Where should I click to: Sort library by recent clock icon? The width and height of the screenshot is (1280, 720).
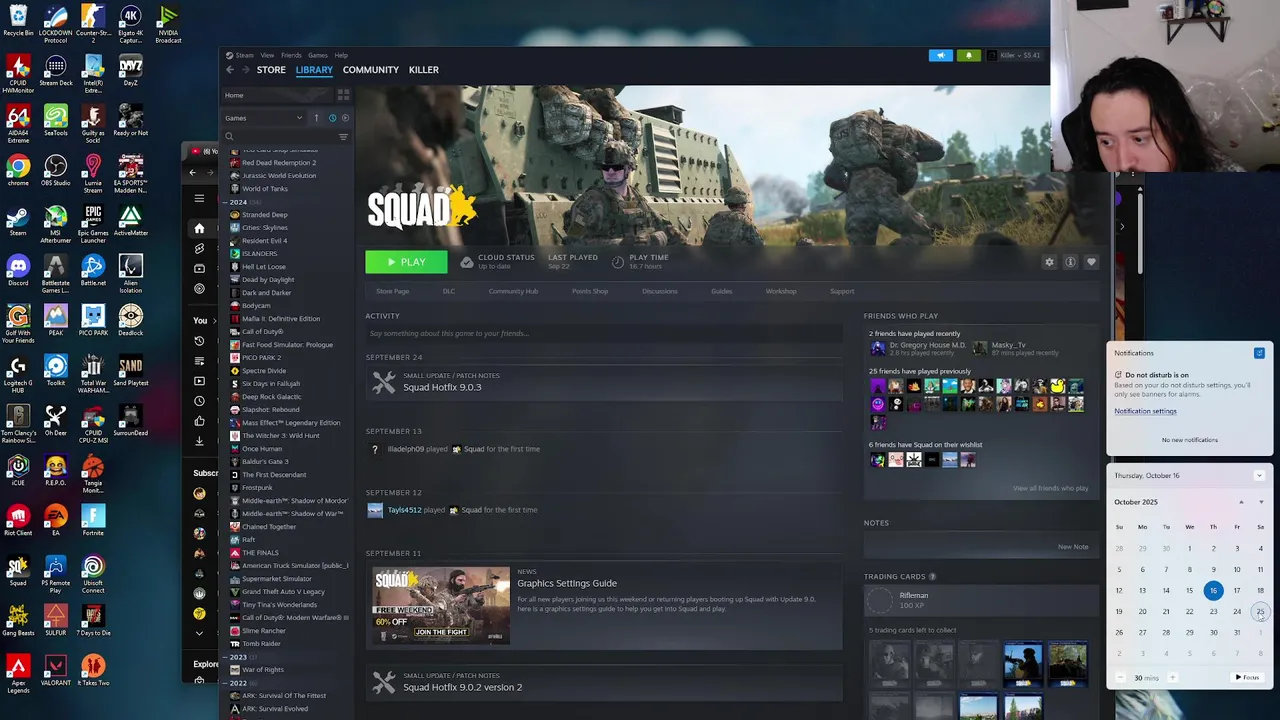pos(332,118)
